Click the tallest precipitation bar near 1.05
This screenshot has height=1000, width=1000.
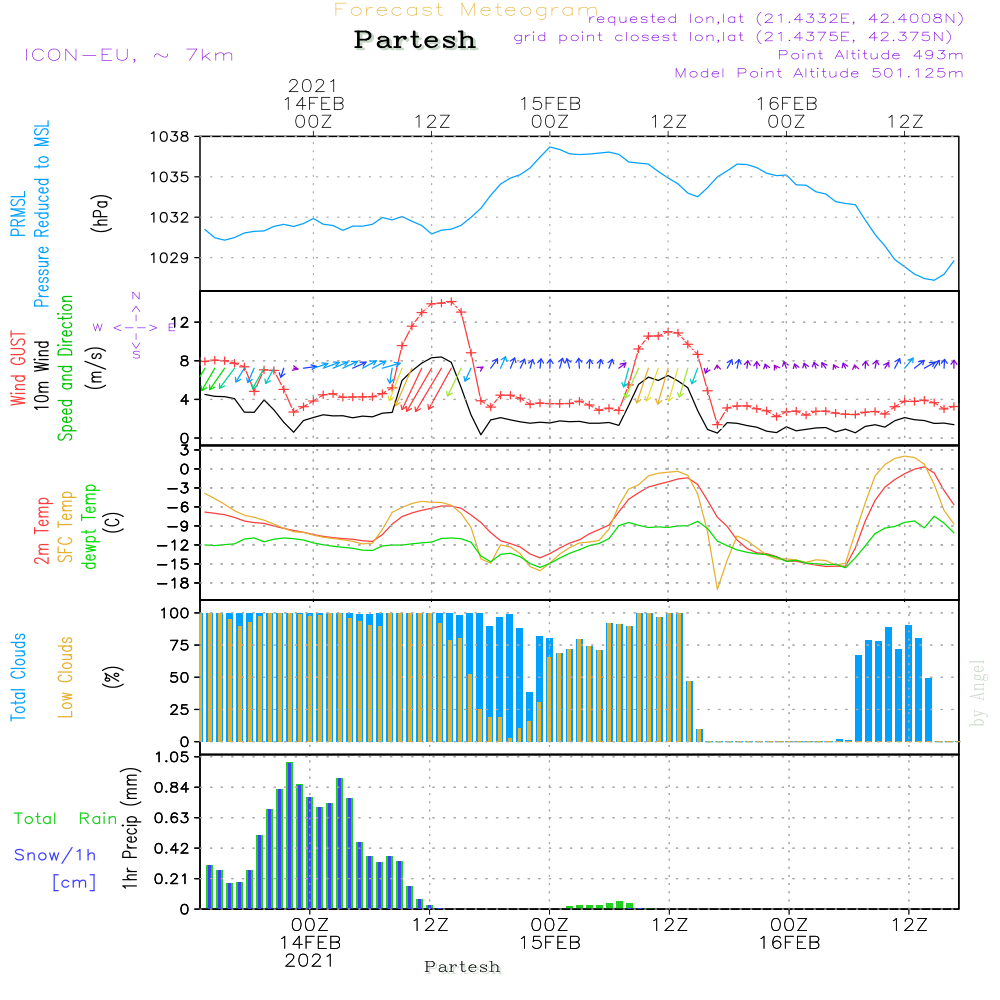tap(290, 835)
